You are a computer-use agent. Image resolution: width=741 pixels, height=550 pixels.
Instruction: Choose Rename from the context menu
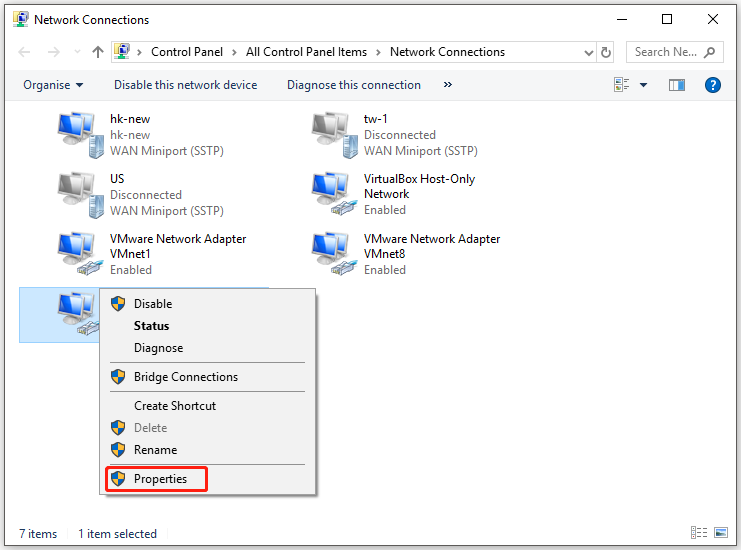tap(207, 449)
